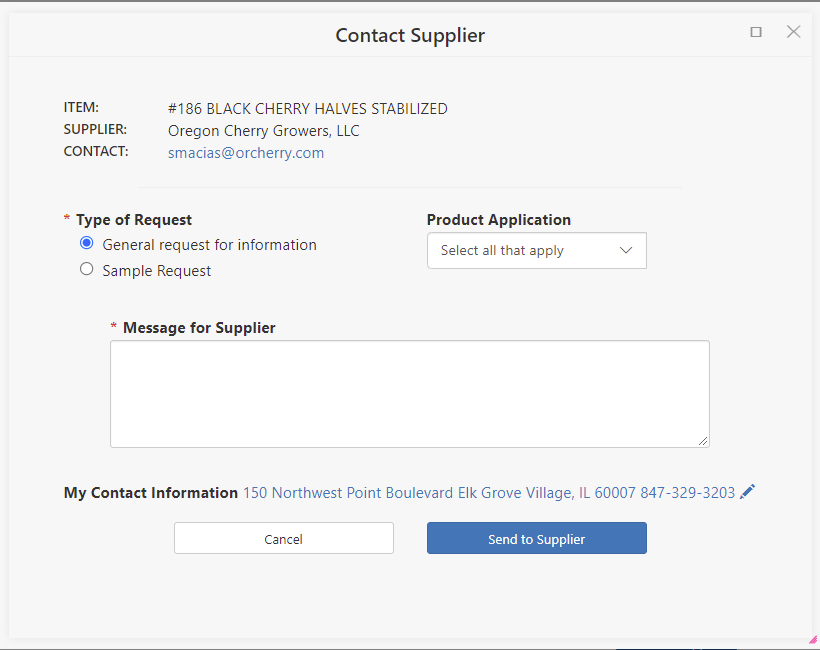This screenshot has height=650, width=820.
Task: Click the "Product Application" field label
Action: [x=499, y=220]
